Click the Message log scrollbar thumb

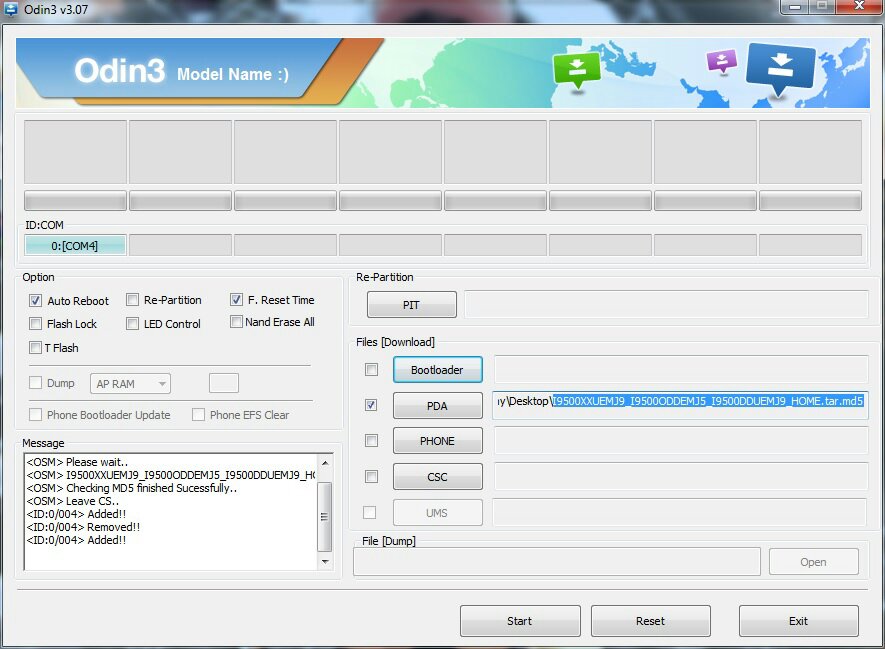point(325,516)
